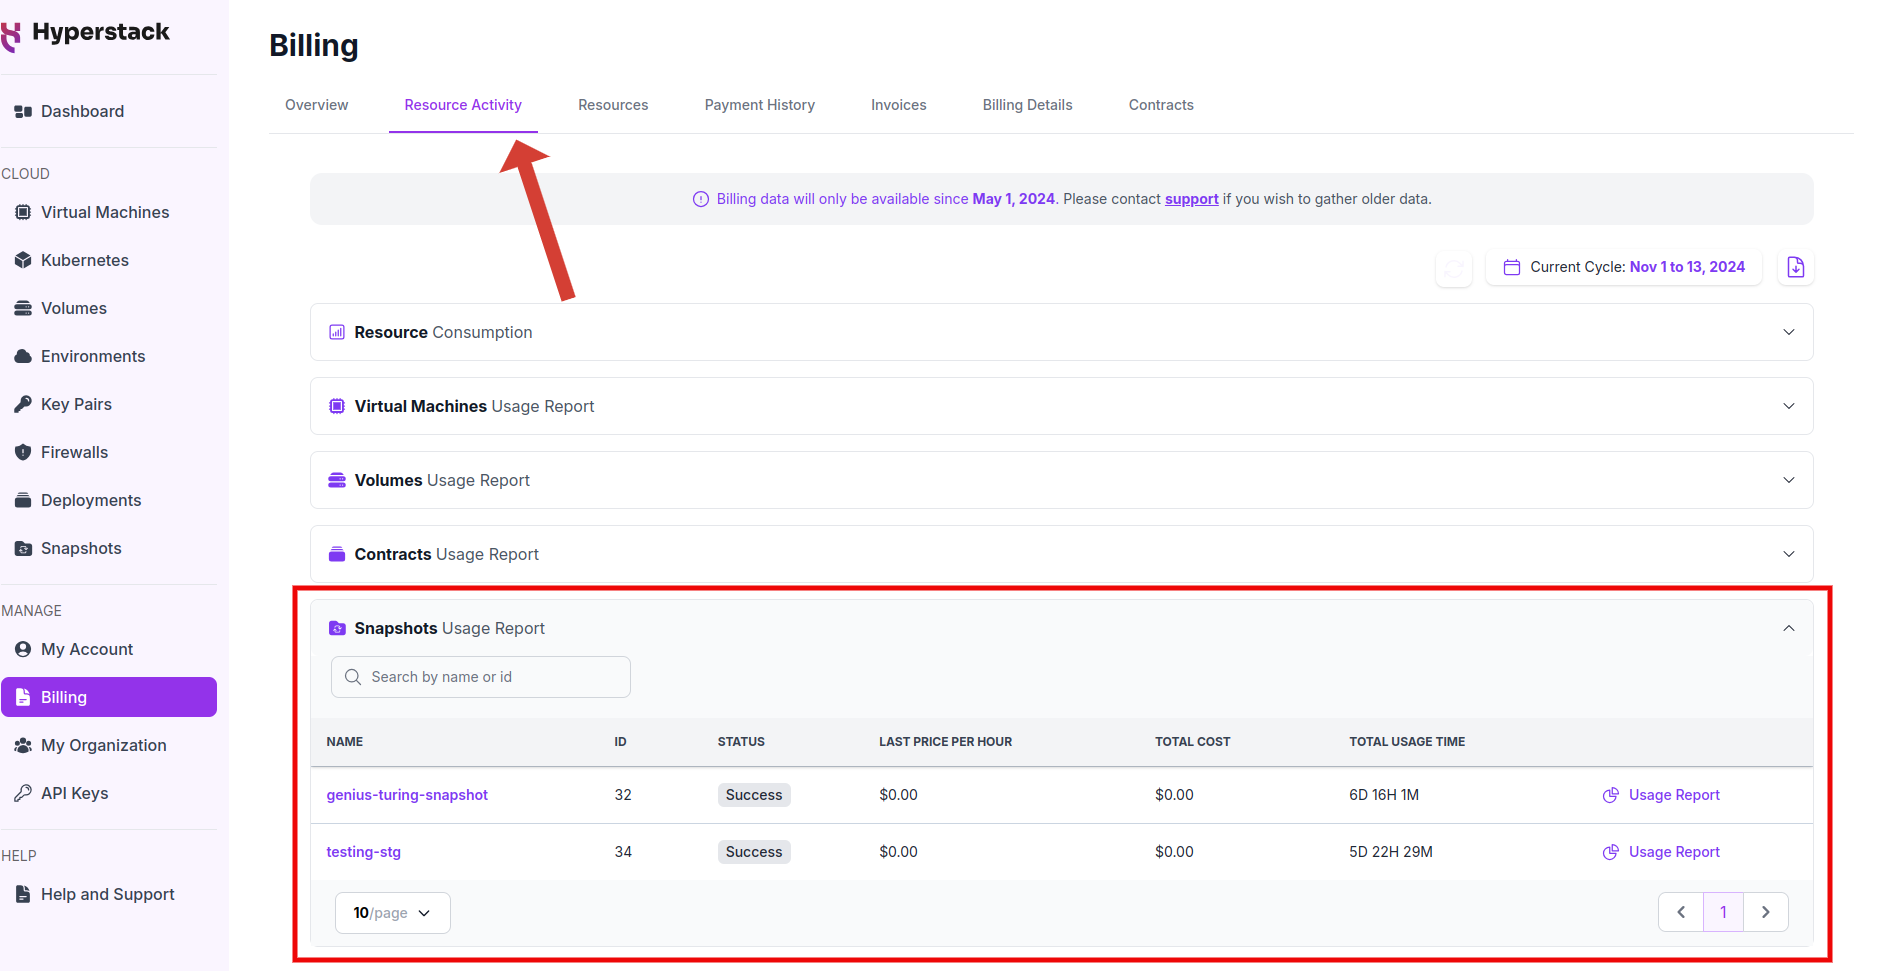Click Success status of testing-stg
Screen dimensions: 1891x971
[754, 852]
